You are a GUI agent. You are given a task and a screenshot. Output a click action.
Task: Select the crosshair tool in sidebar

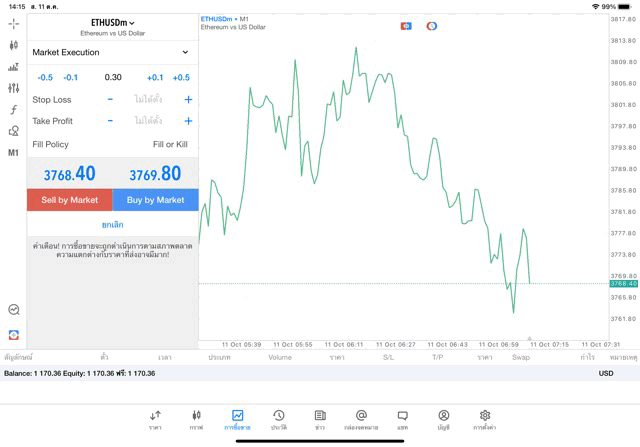(x=13, y=23)
